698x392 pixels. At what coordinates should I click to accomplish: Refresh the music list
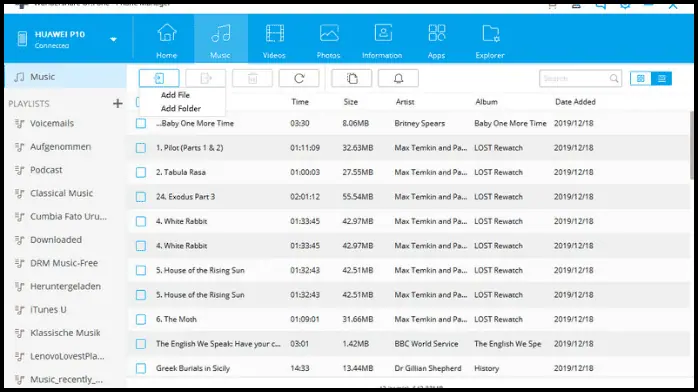tap(299, 78)
